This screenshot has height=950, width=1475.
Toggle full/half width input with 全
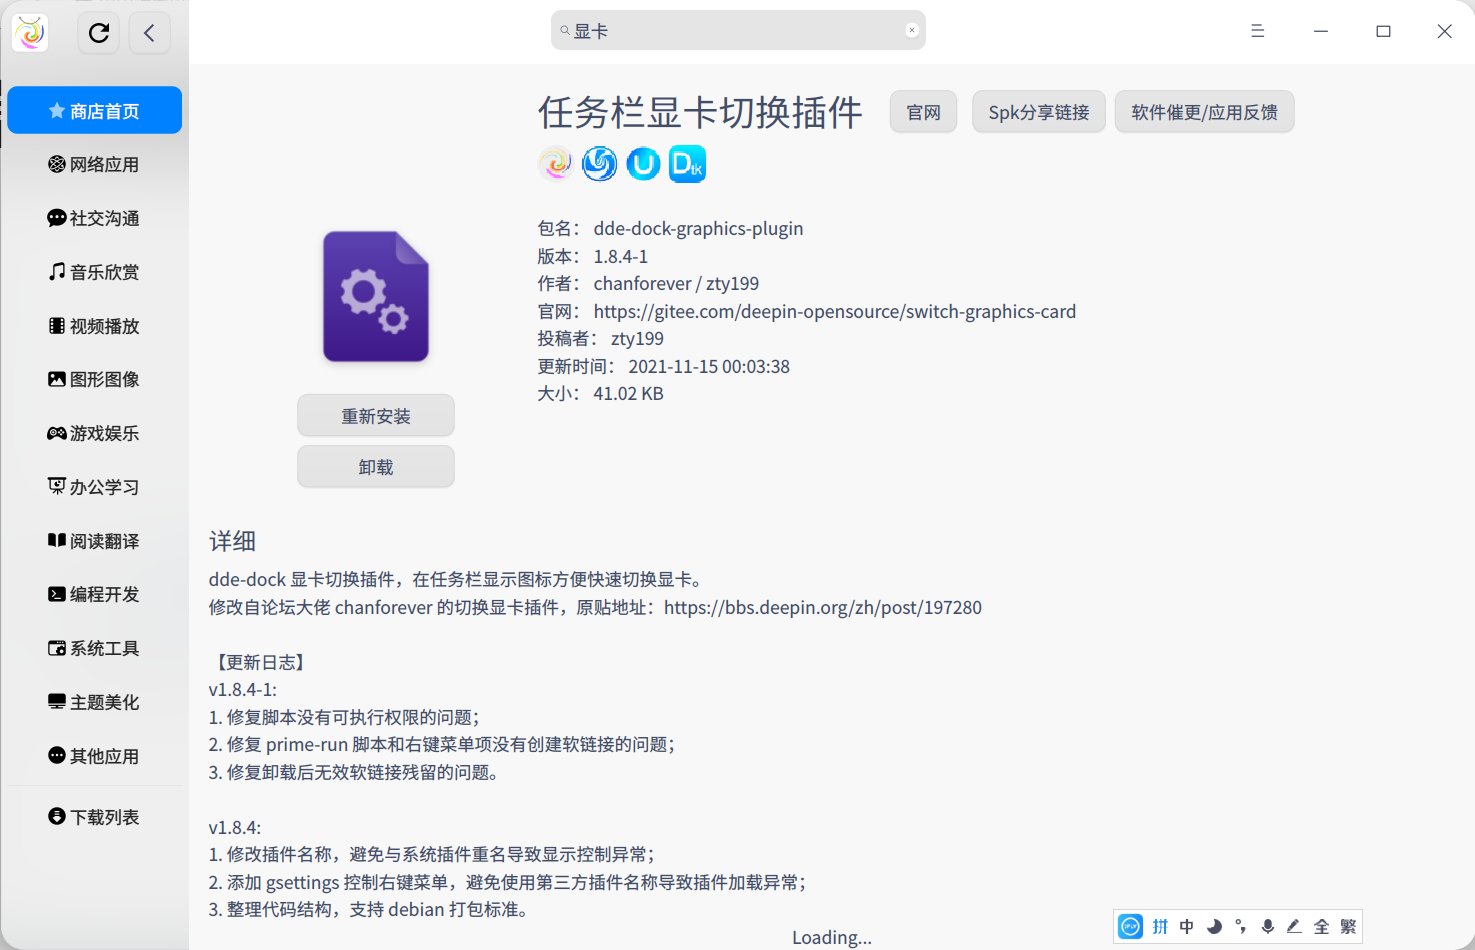click(x=1321, y=927)
